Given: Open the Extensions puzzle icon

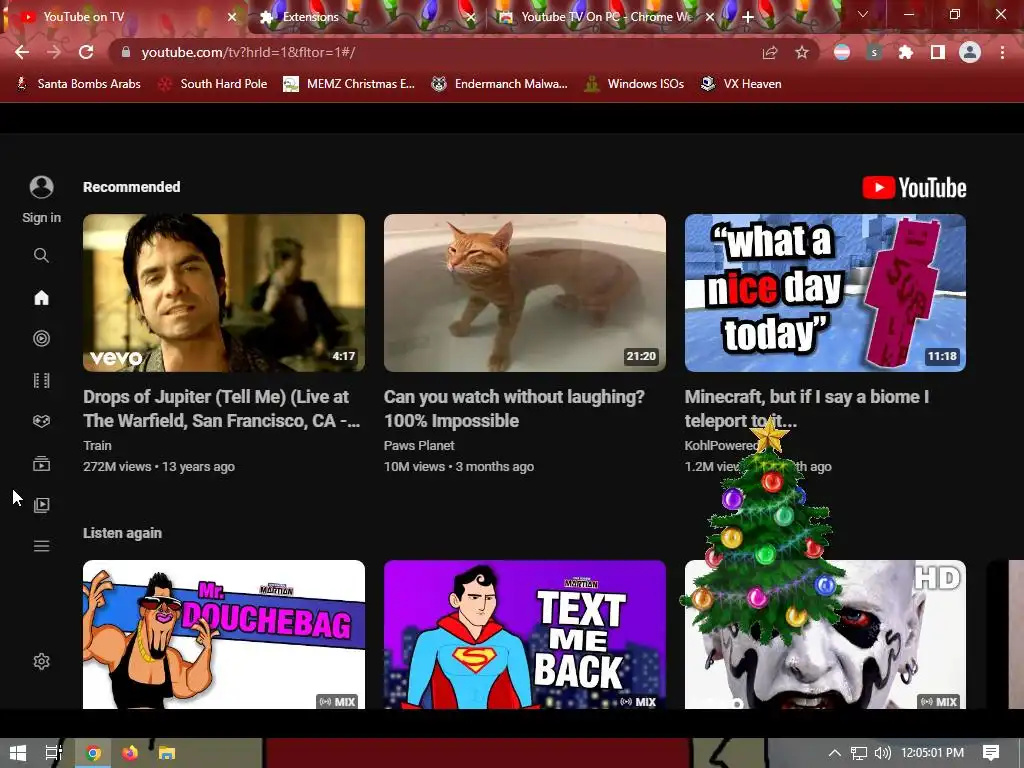Looking at the screenshot, I should coord(906,52).
